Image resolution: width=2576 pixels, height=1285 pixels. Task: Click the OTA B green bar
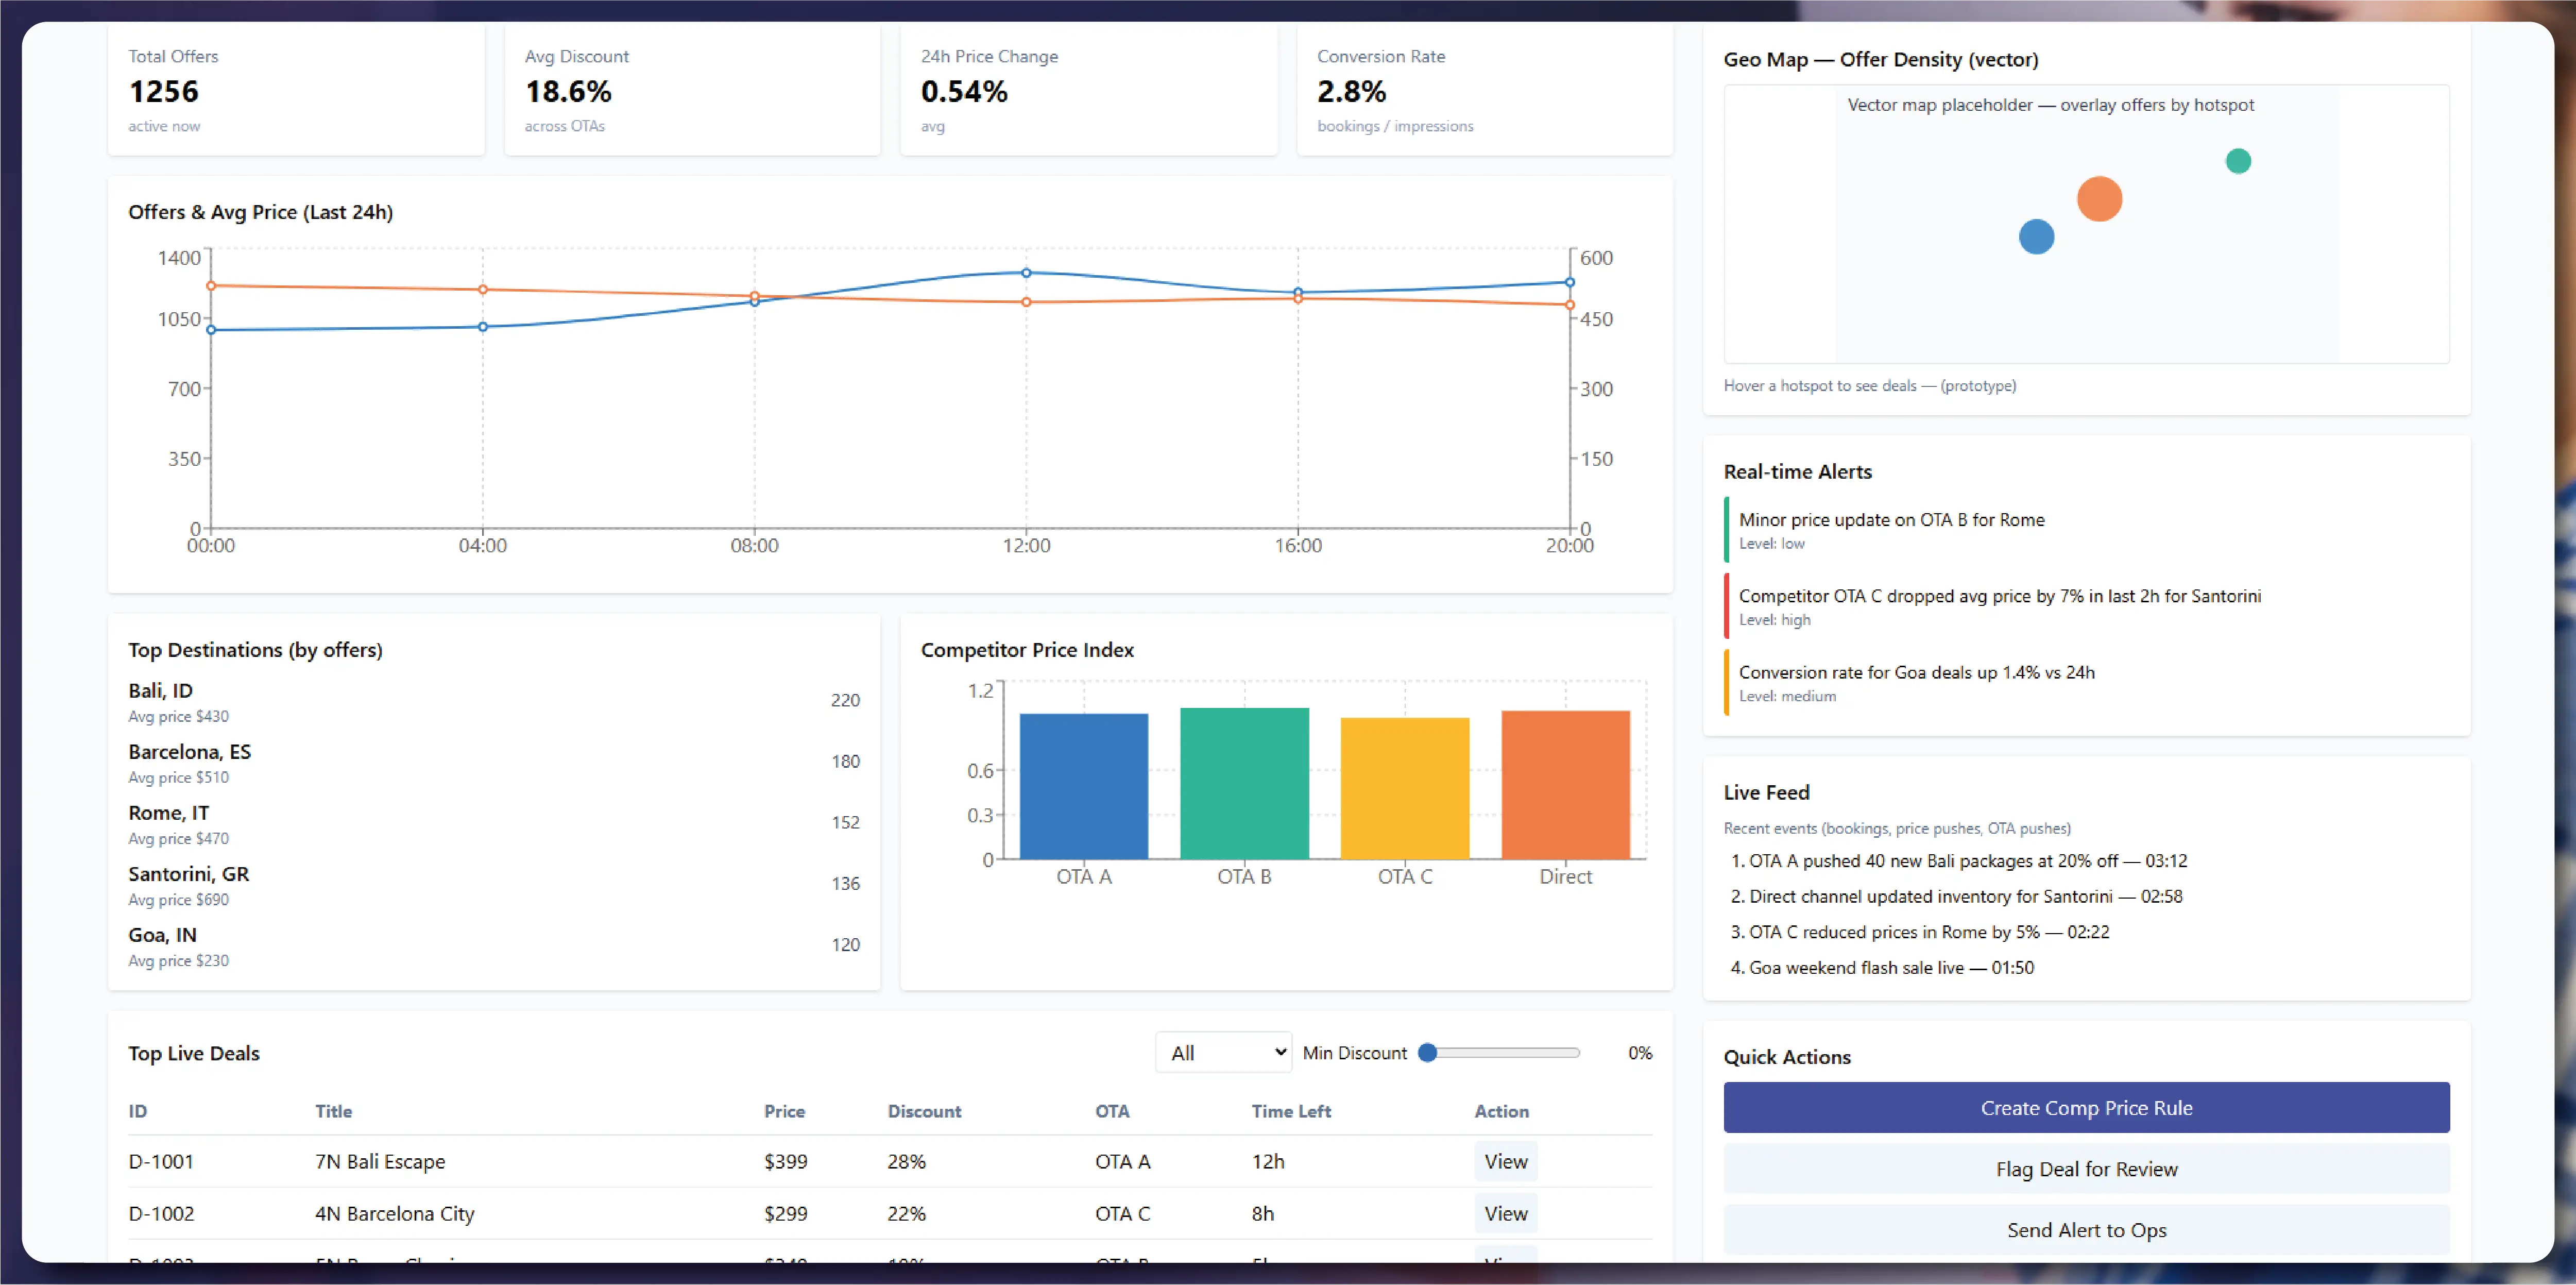1243,783
